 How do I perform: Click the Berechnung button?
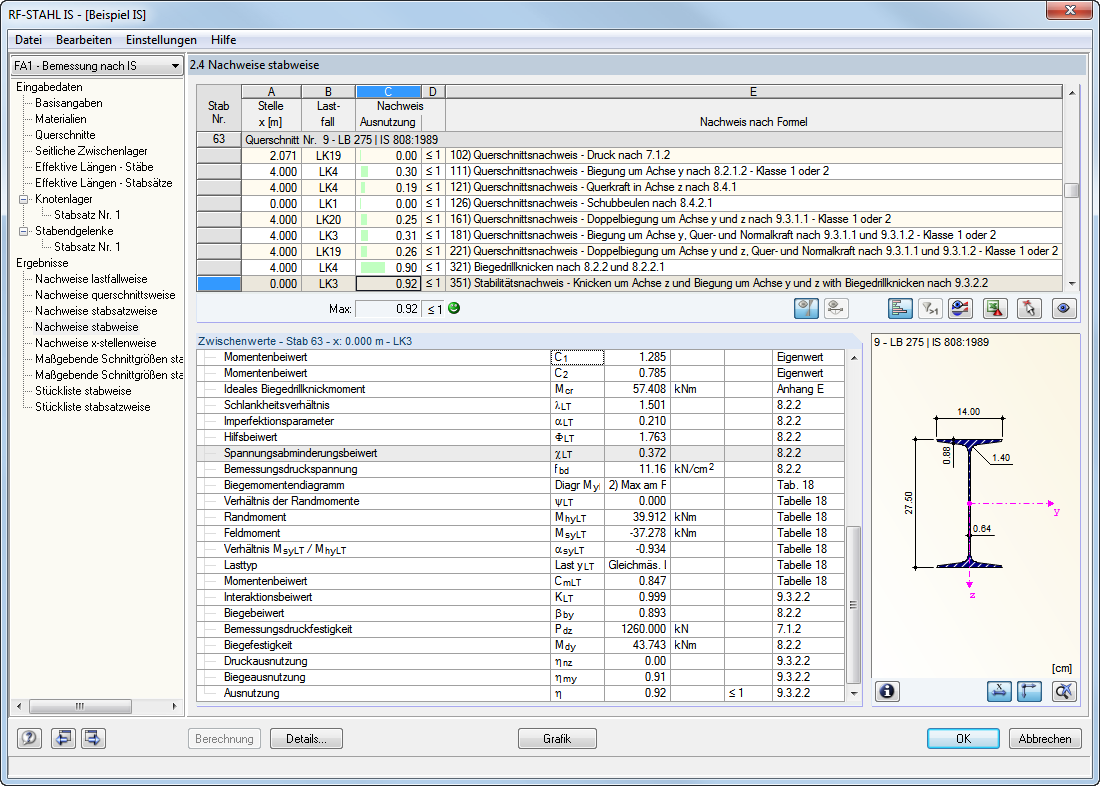[224, 738]
